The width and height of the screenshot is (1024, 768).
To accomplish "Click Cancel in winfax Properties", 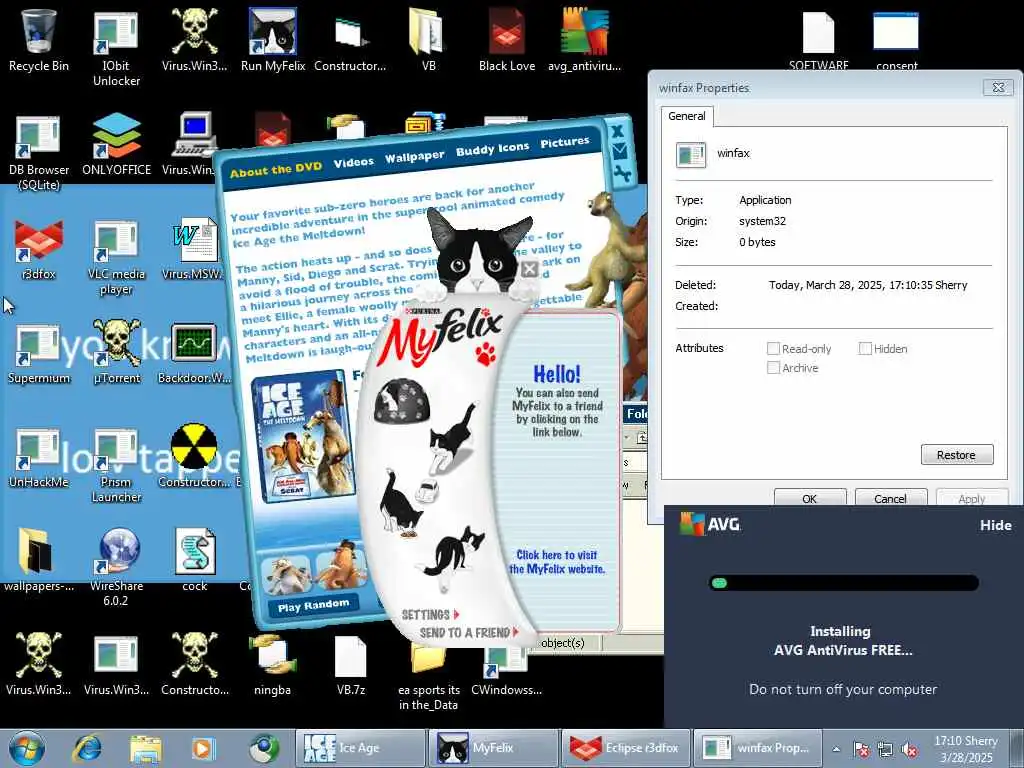I will click(890, 498).
